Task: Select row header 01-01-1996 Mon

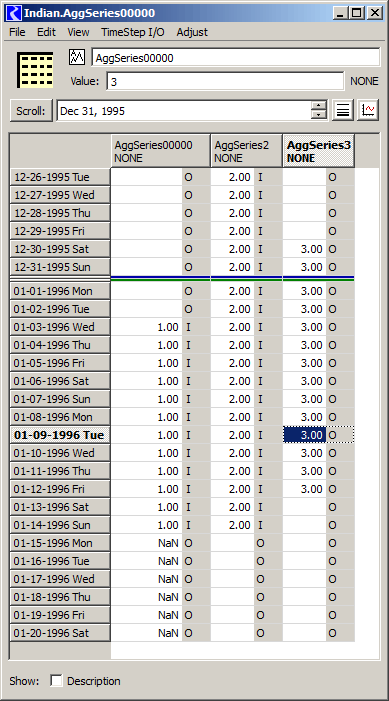Action: [60, 291]
